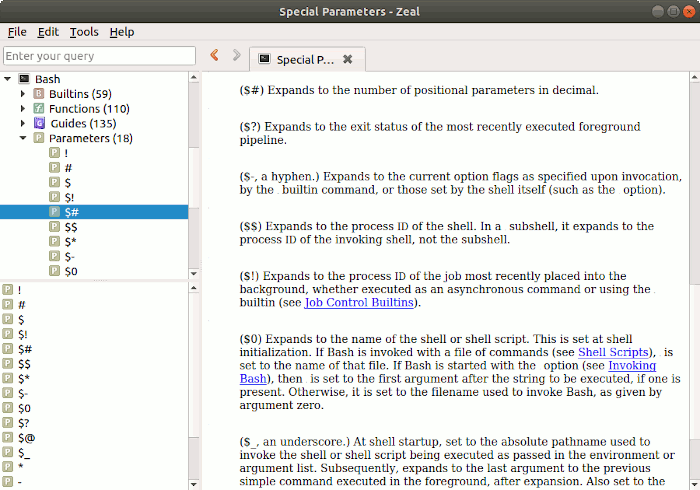Click the terminal icon on the tab

(x=264, y=59)
